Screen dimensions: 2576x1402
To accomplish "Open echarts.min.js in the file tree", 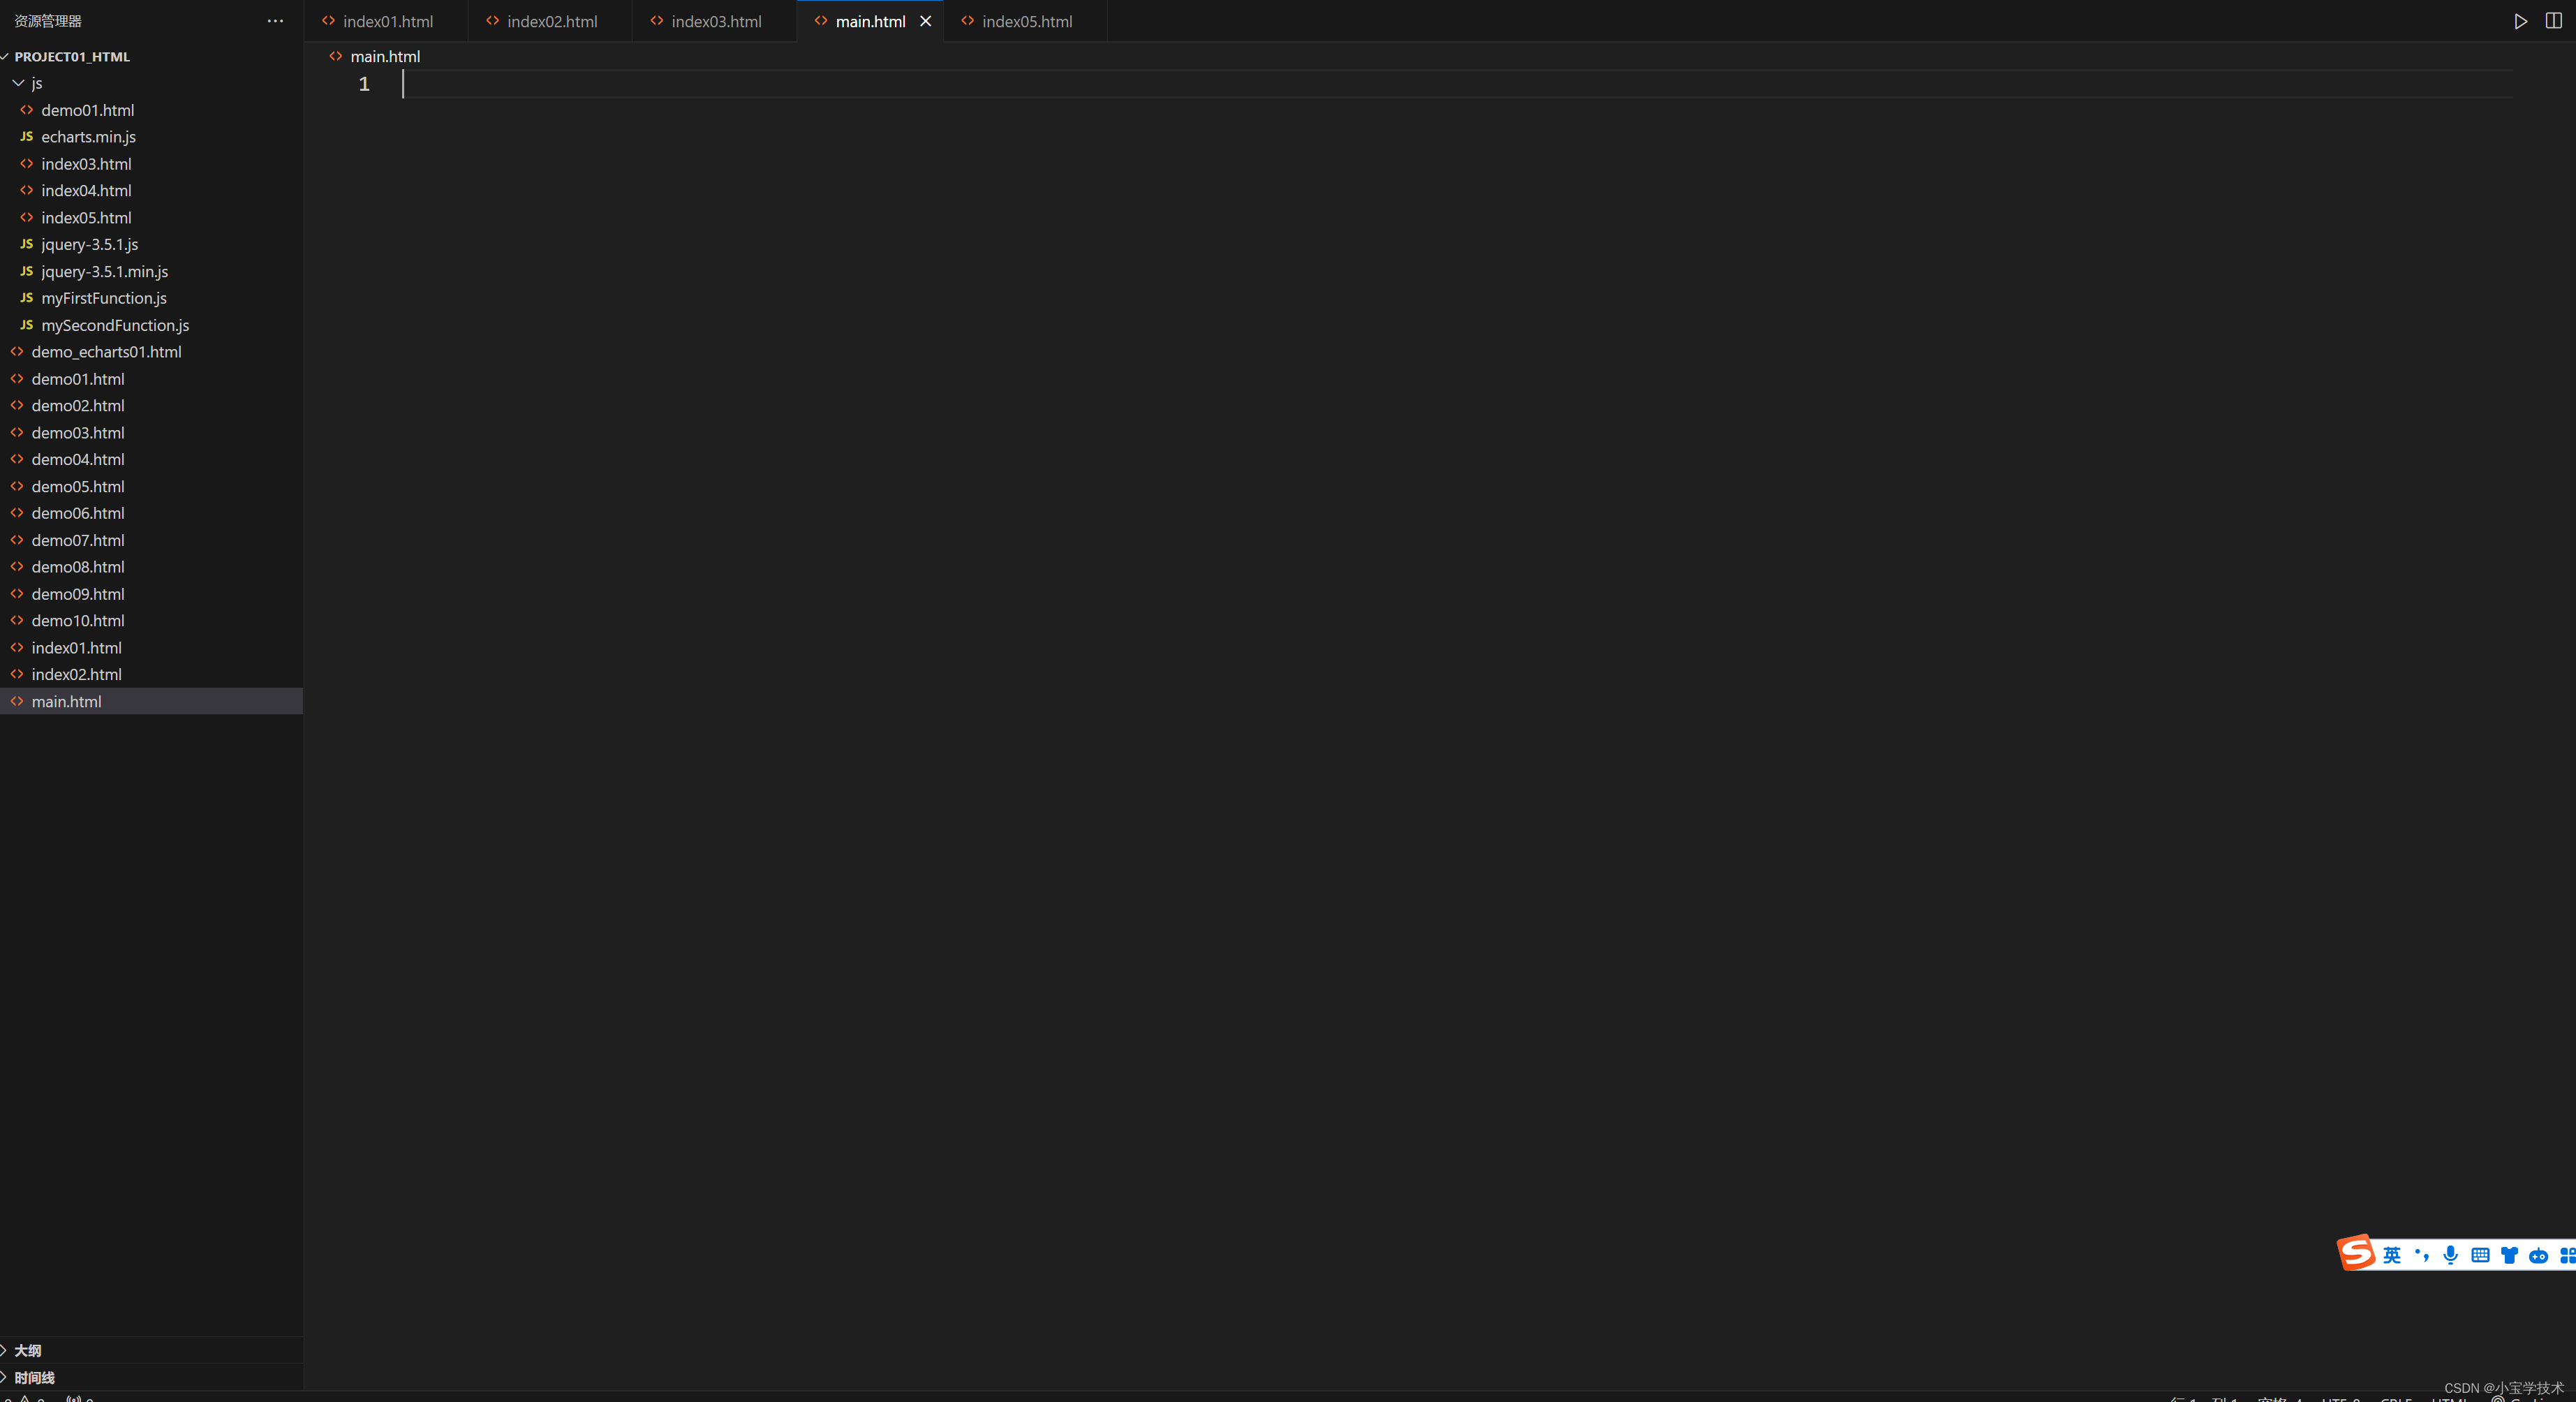I will click(x=88, y=137).
